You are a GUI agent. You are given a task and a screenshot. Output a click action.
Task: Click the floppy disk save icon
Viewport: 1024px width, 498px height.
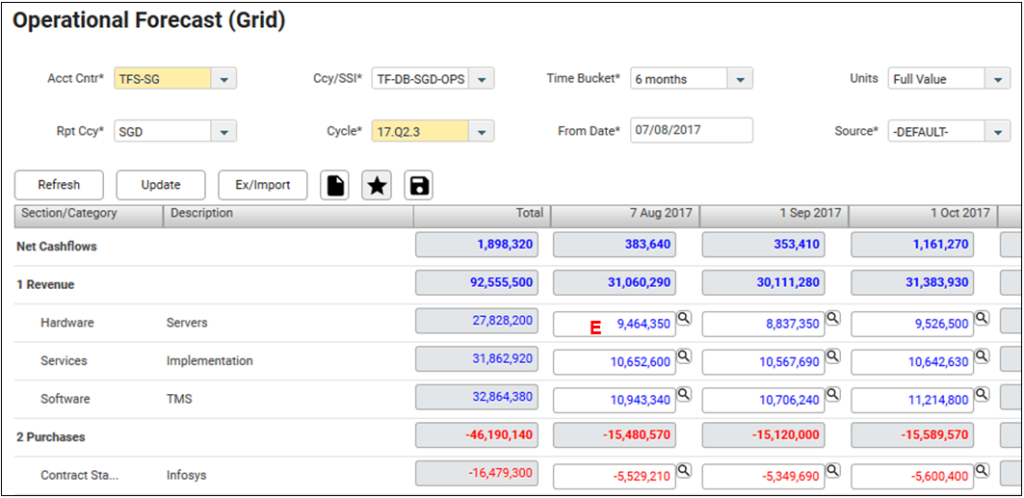[x=419, y=185]
